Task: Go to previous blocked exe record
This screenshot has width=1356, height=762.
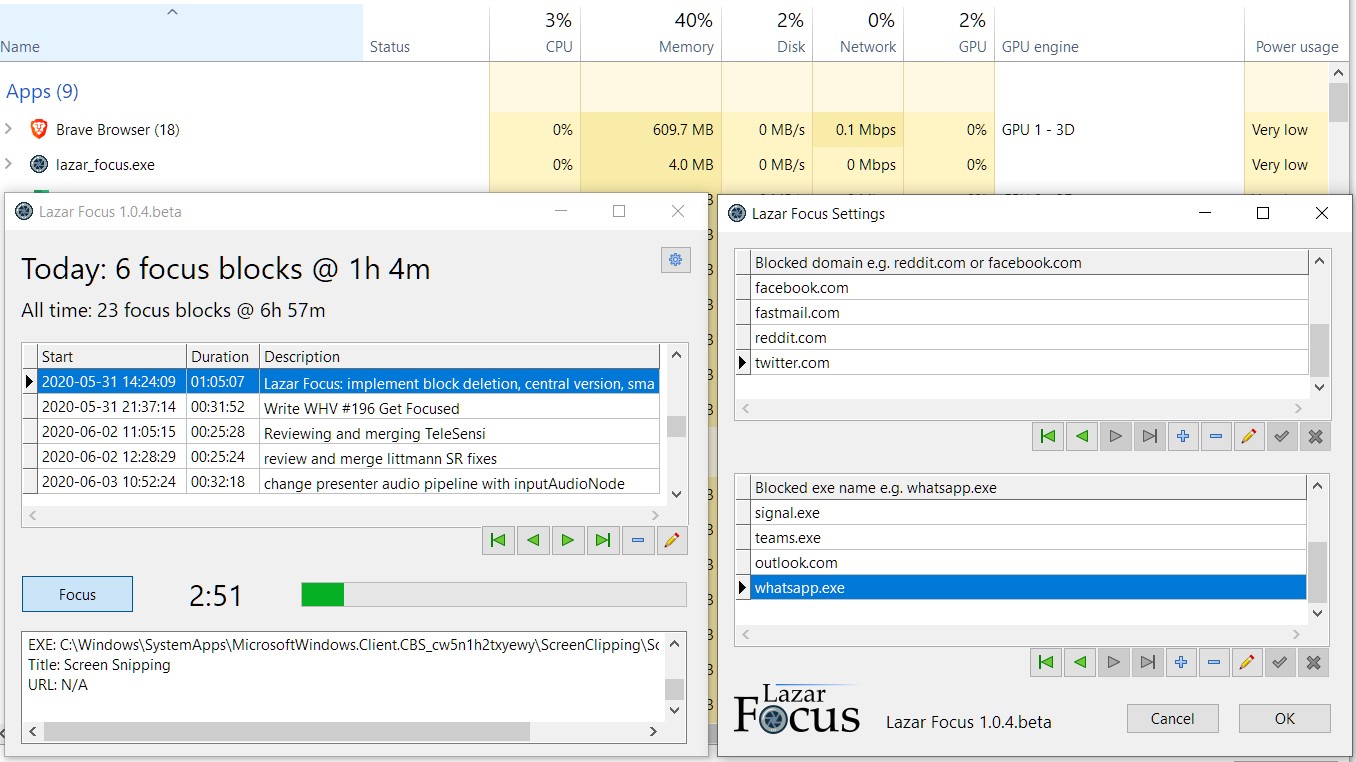Action: pos(1080,662)
